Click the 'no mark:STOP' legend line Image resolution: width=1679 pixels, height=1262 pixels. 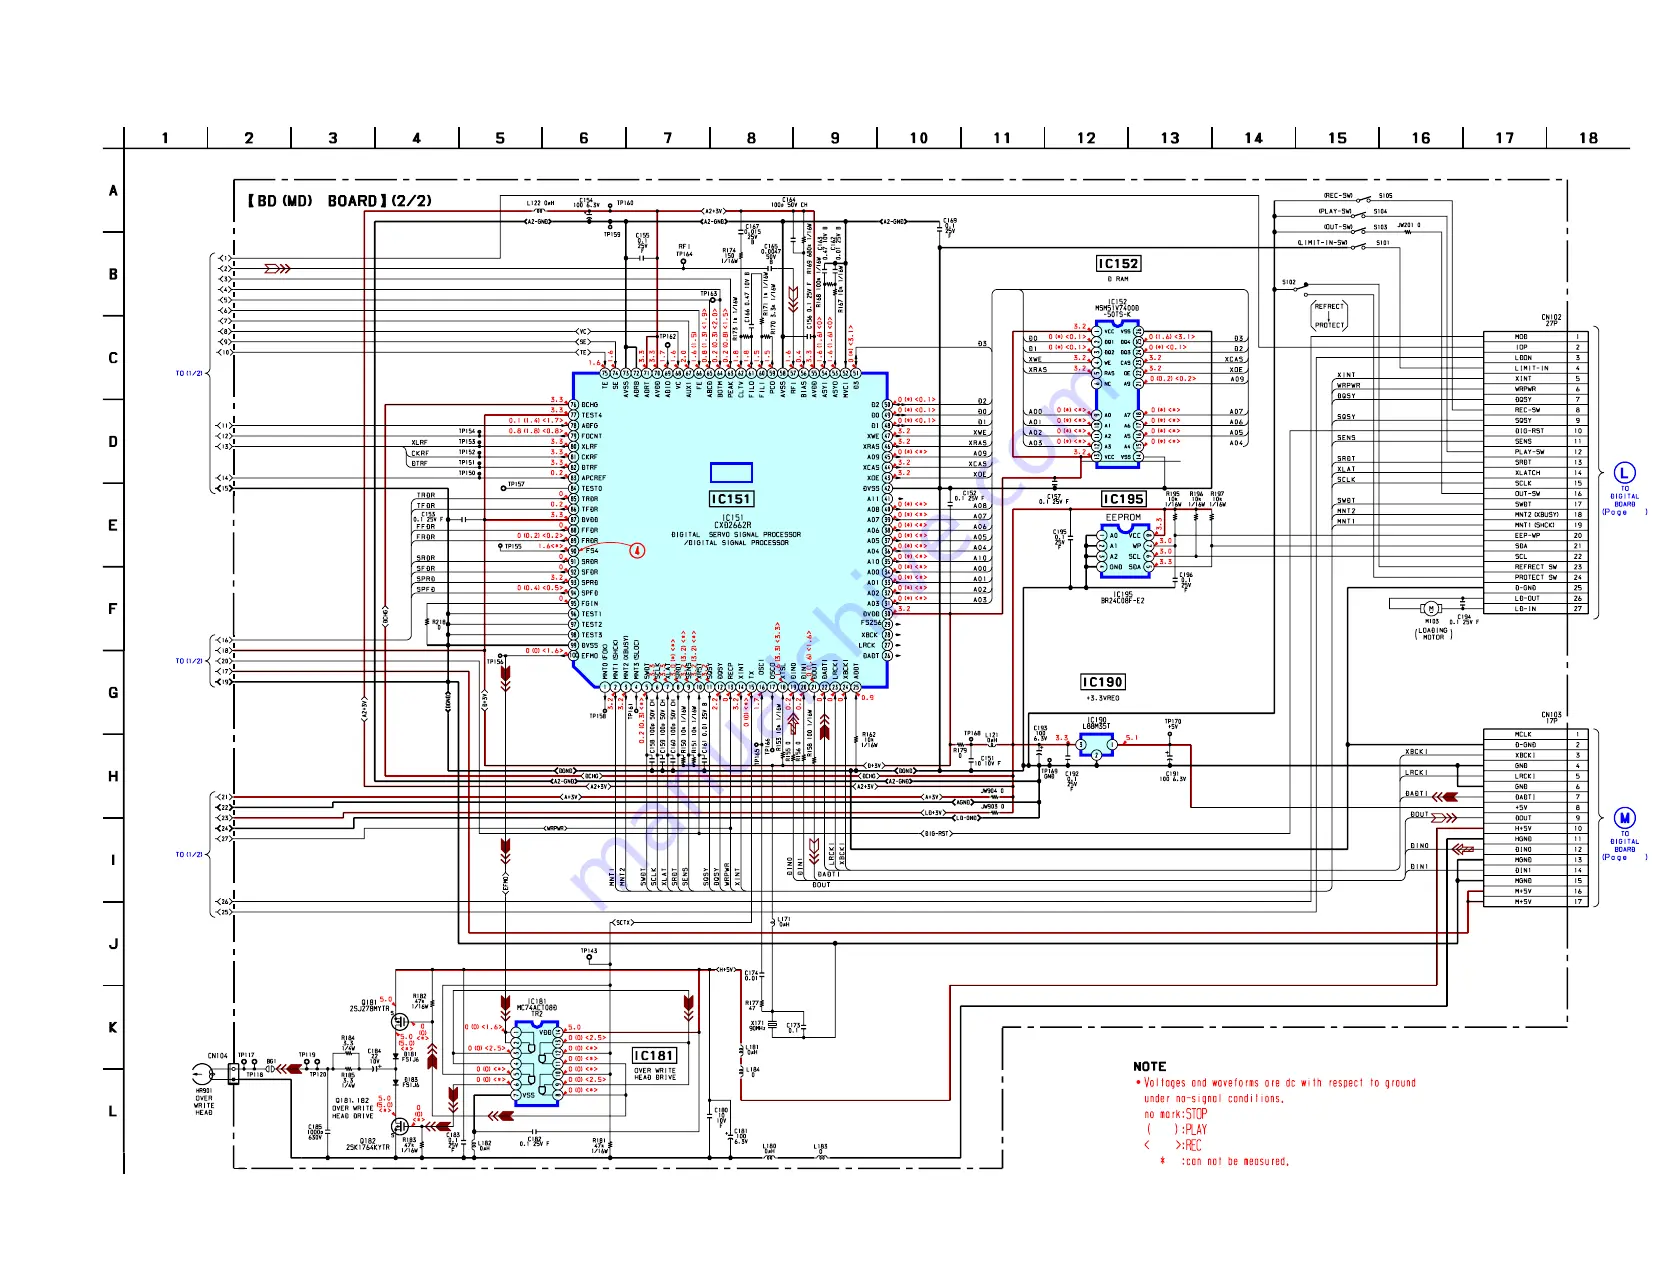tap(1176, 1114)
